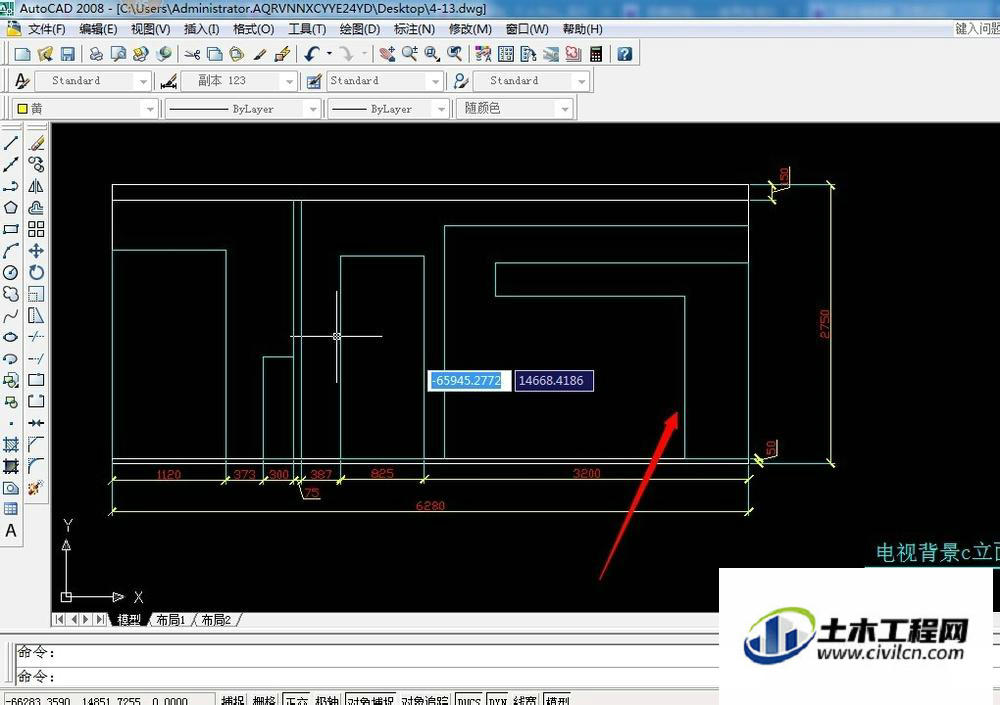Select the Revision Cloud tool
Viewport: 1000px width, 705px height.
(11, 294)
